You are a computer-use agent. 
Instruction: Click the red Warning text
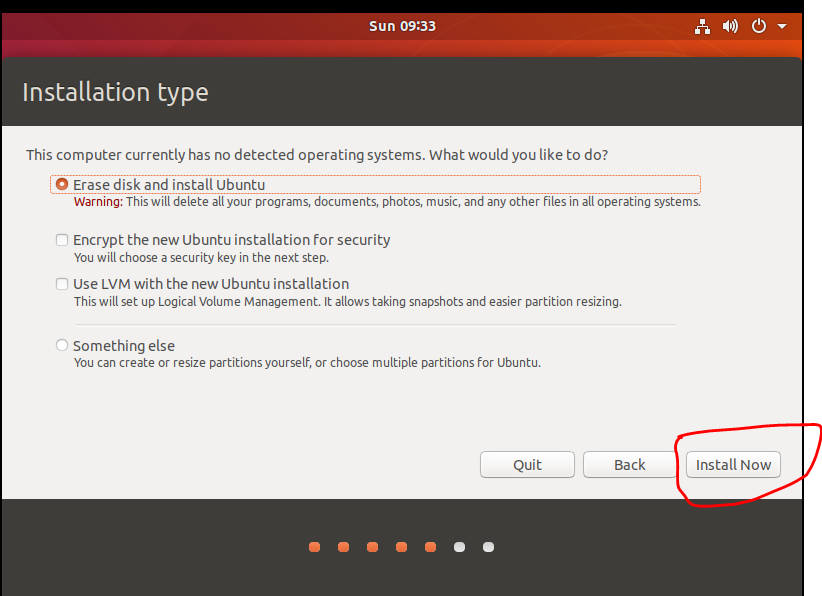pos(99,202)
